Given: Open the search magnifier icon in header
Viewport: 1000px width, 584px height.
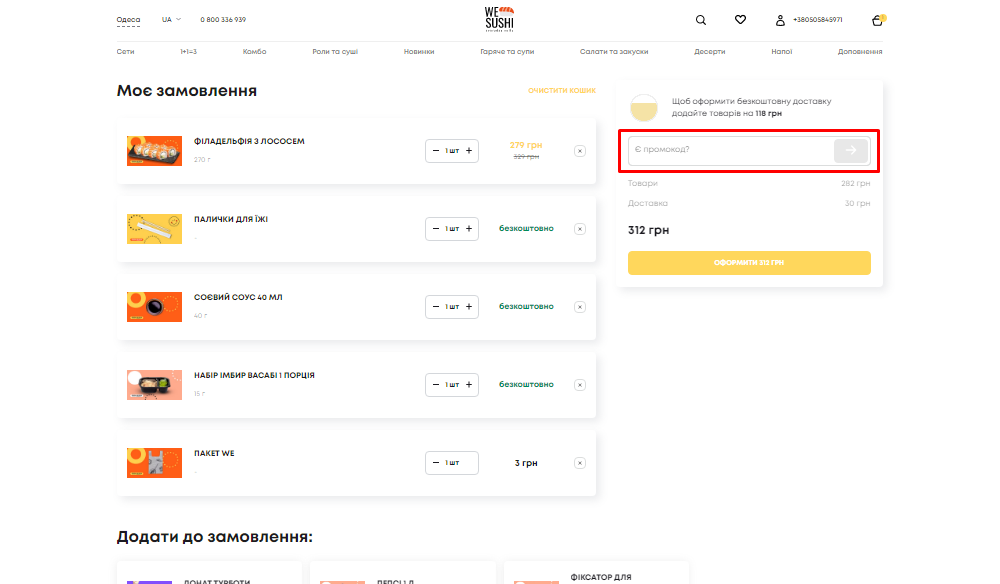Looking at the screenshot, I should coord(700,20).
